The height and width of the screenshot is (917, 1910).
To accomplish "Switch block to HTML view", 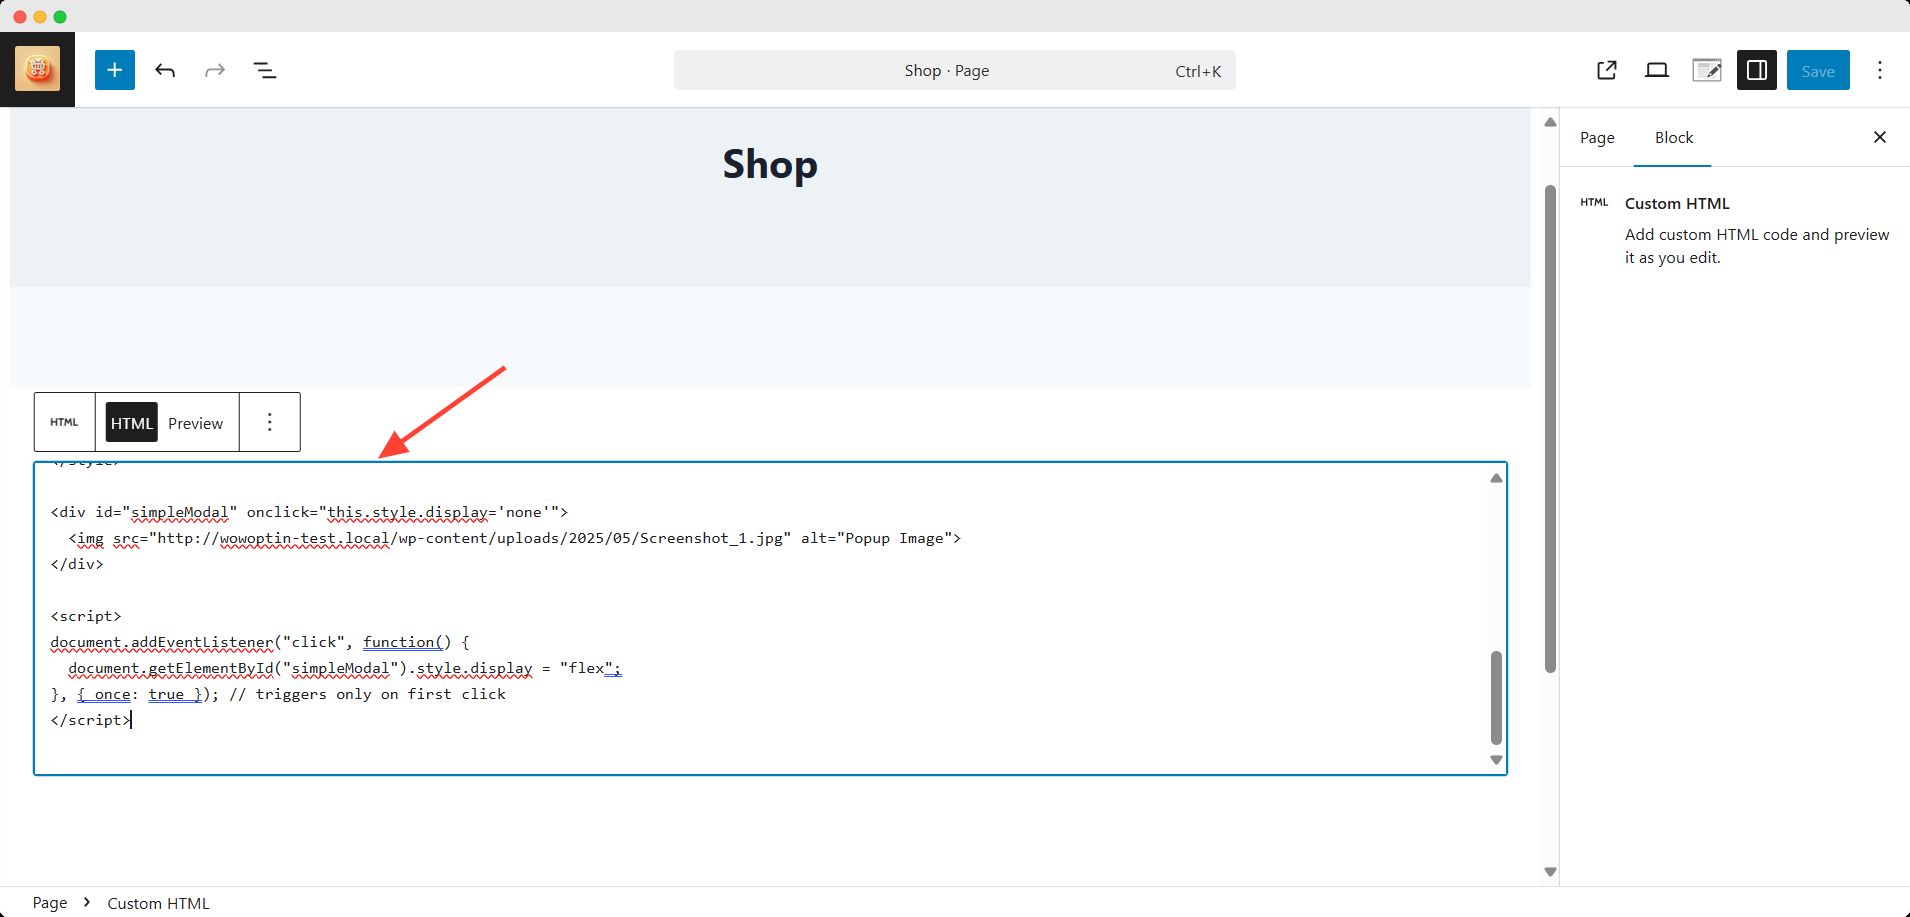I will click(132, 423).
